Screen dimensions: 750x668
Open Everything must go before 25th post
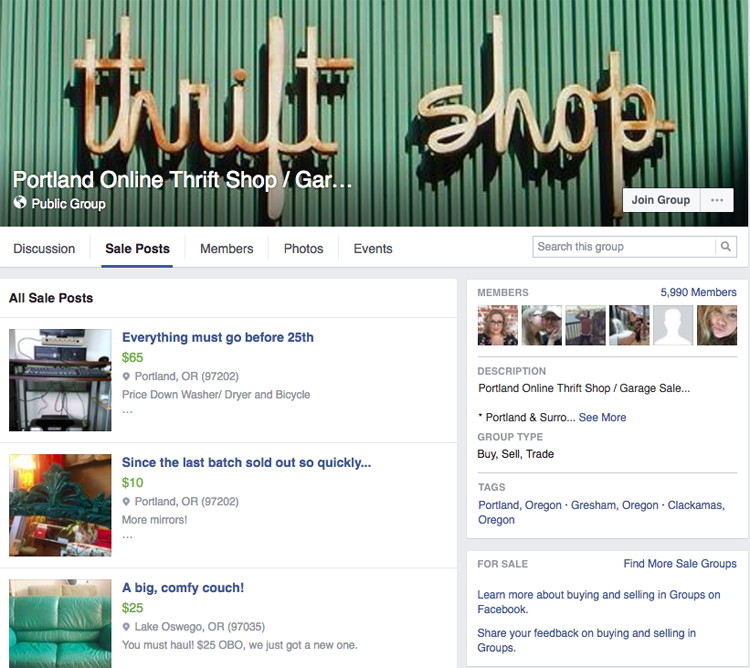tap(218, 338)
